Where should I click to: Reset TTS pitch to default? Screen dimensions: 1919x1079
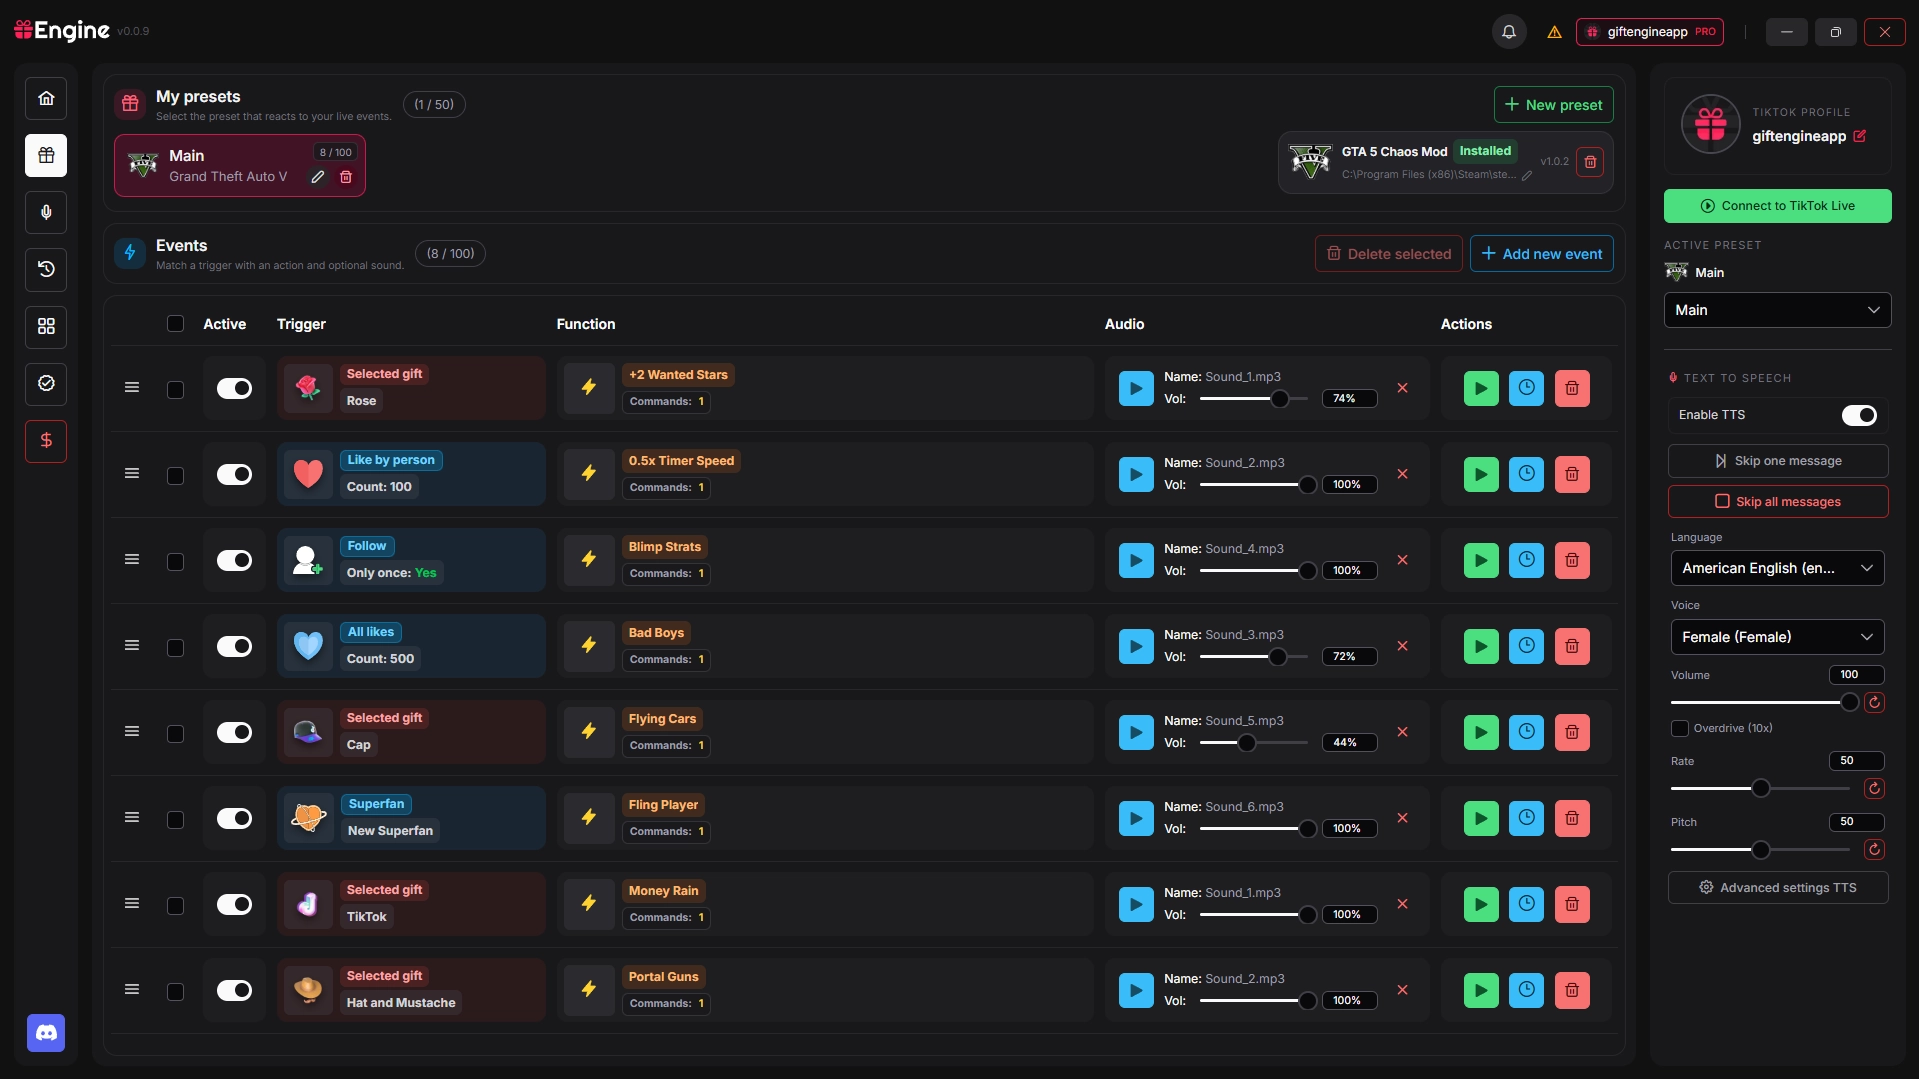(x=1875, y=849)
